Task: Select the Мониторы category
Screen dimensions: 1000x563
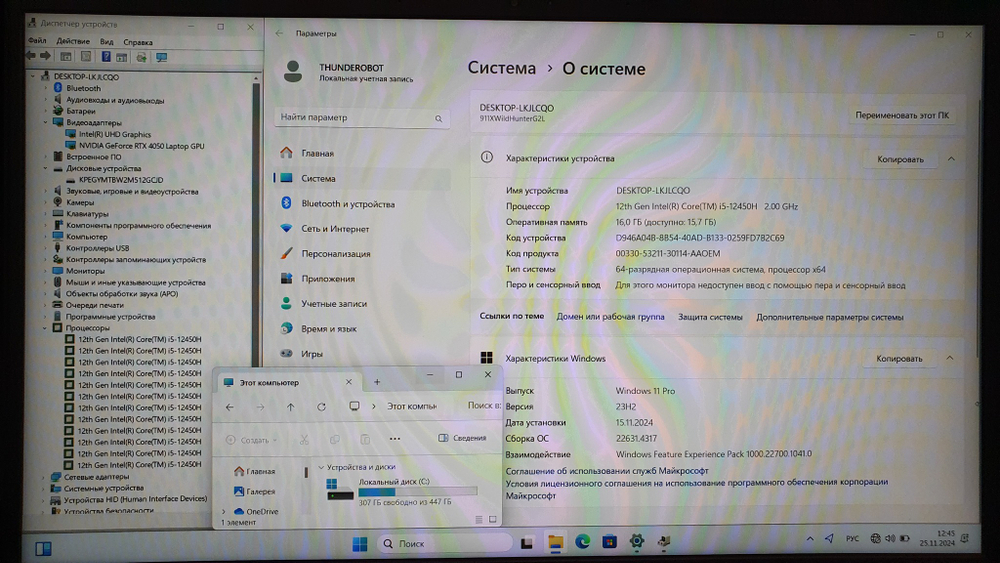Action: [85, 271]
